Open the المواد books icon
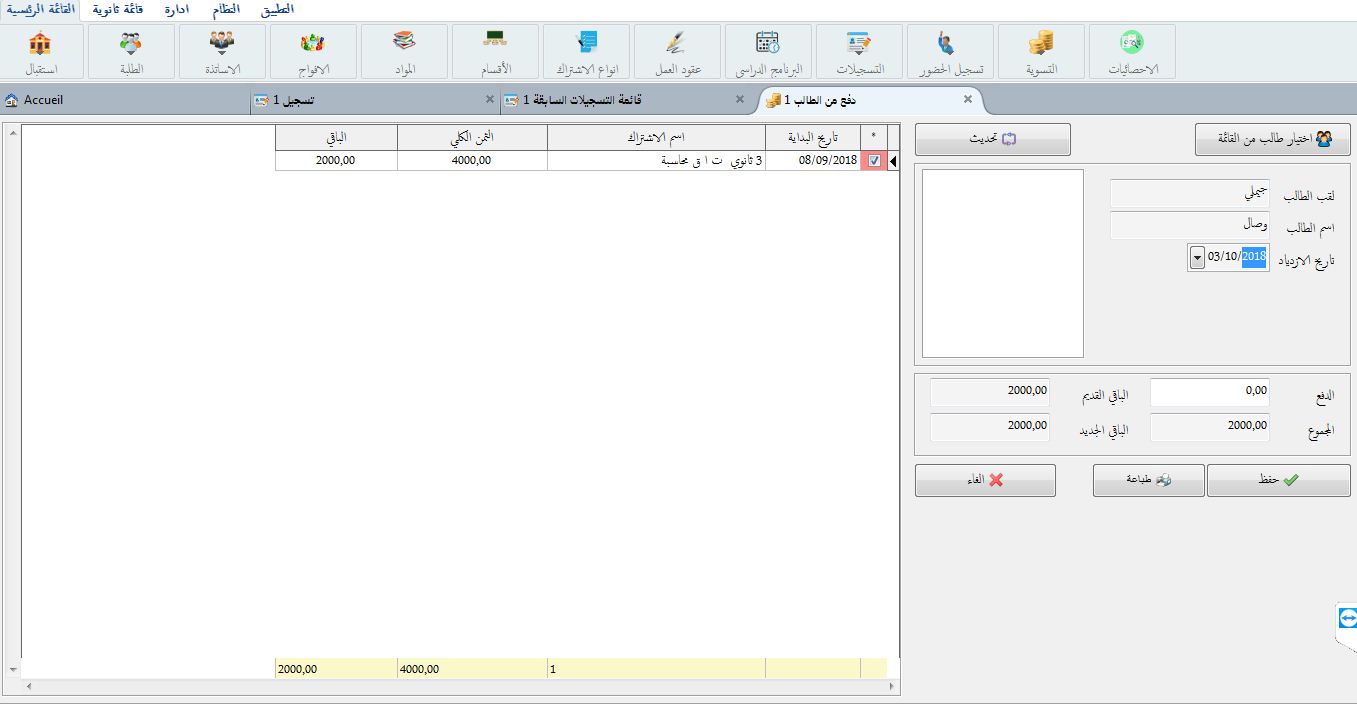 pyautogui.click(x=404, y=51)
